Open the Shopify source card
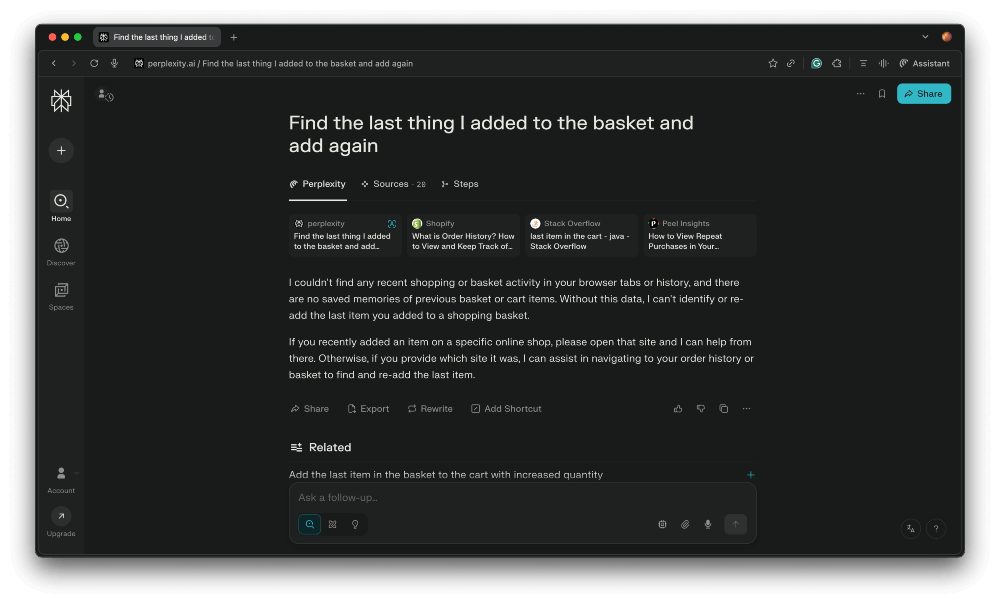 (463, 235)
